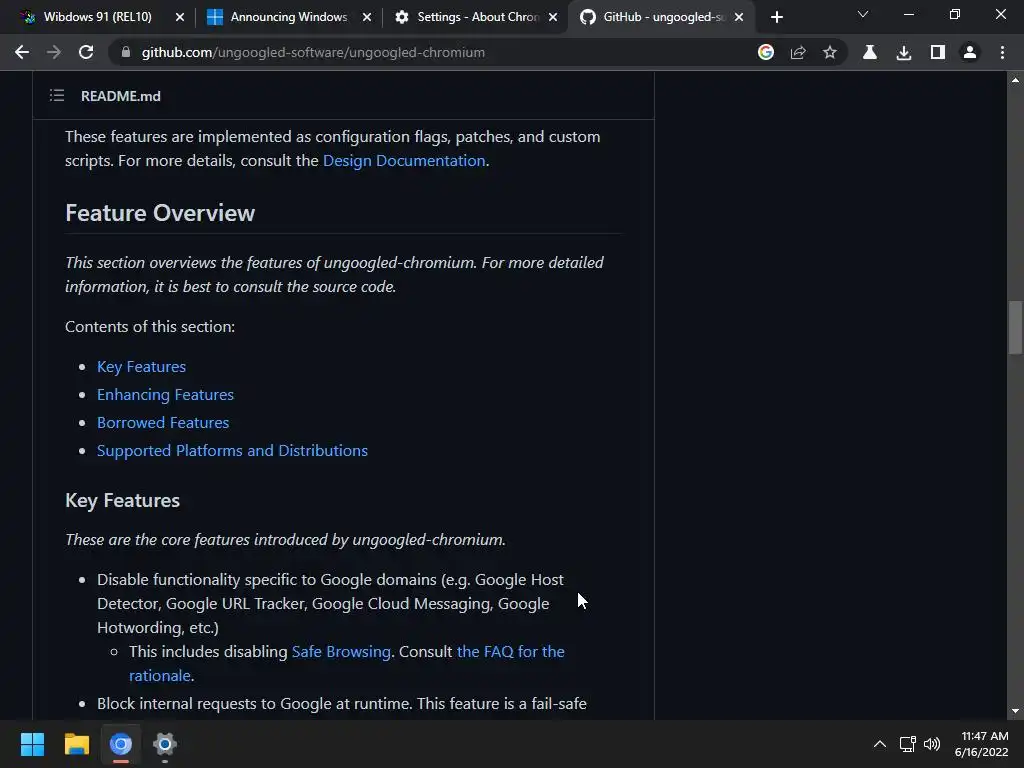1024x768 pixels.
Task: Close the GitHub tab
Action: pos(739,17)
